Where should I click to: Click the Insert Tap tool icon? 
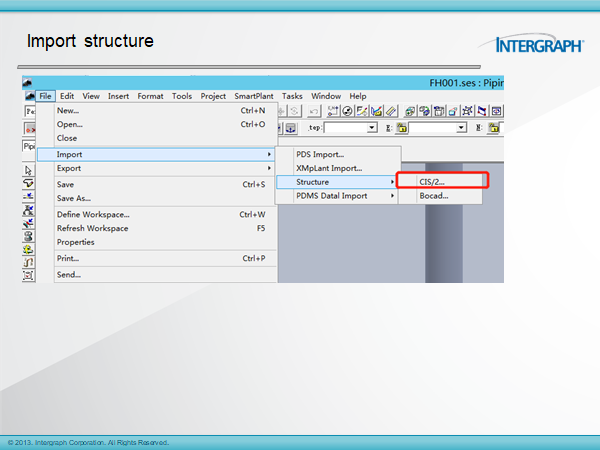click(28, 223)
